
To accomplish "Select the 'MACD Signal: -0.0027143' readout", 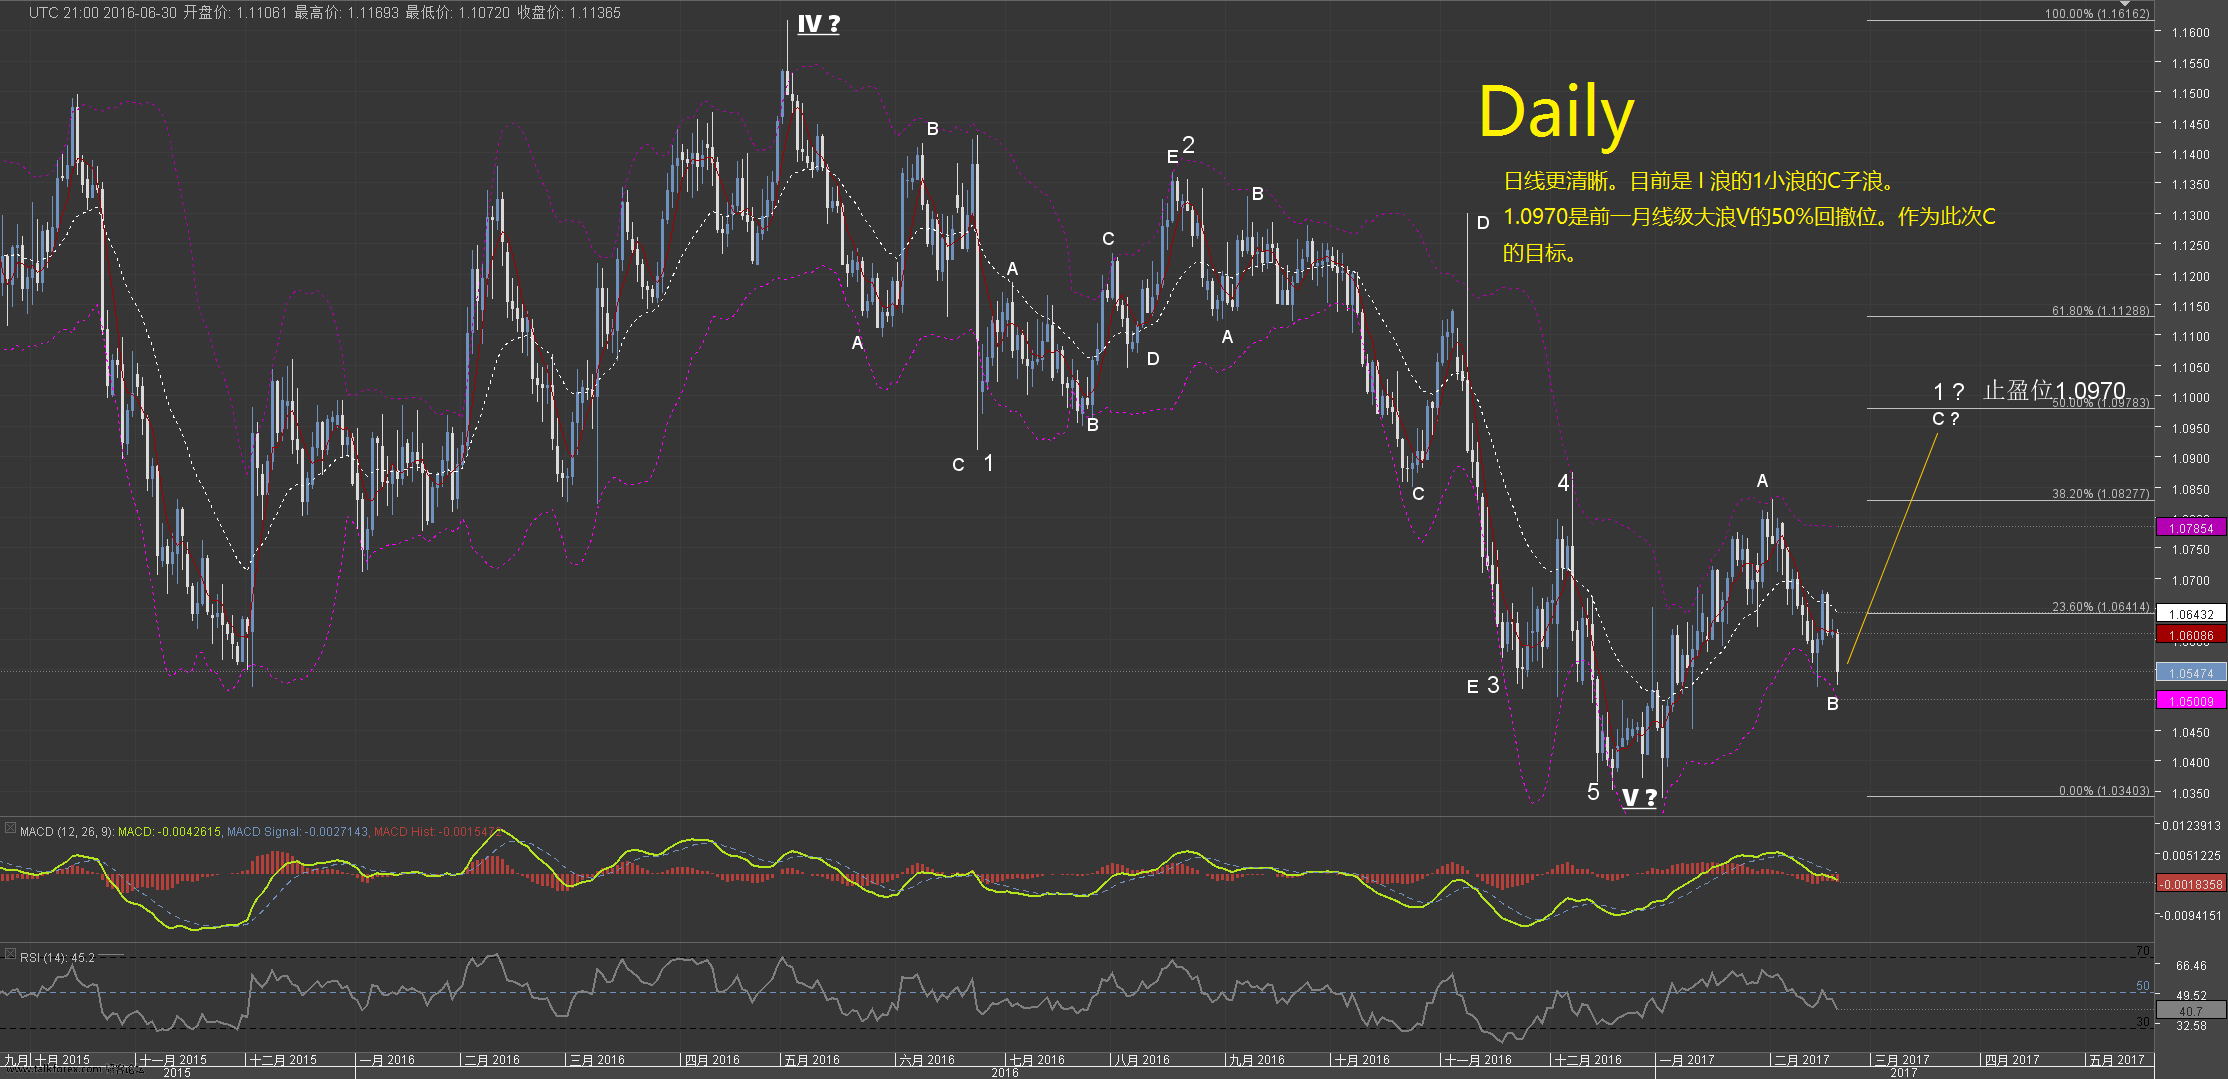I will pyautogui.click(x=298, y=832).
